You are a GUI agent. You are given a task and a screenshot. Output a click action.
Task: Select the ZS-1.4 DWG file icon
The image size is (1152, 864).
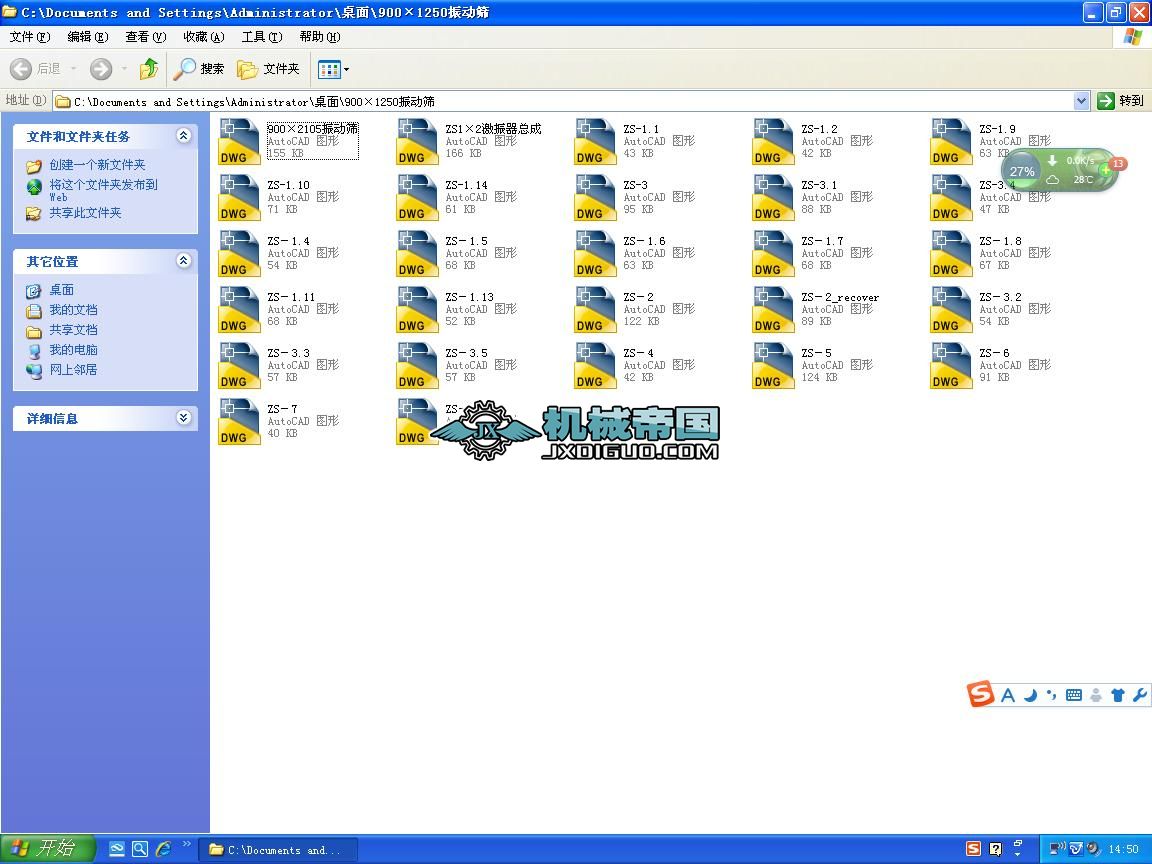(x=240, y=253)
